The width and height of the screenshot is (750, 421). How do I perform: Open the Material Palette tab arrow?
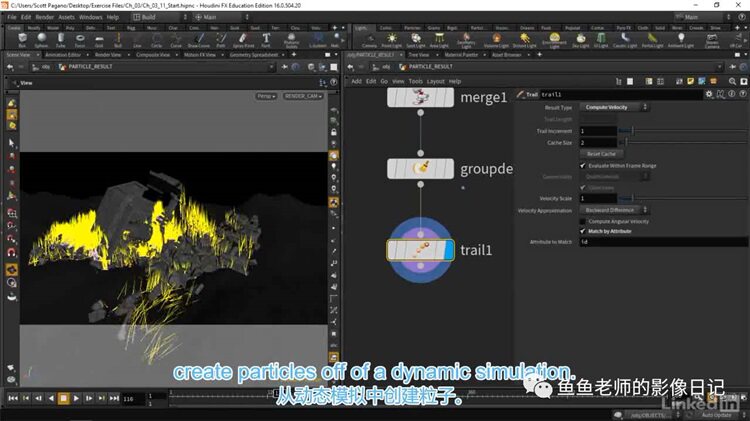coord(485,55)
